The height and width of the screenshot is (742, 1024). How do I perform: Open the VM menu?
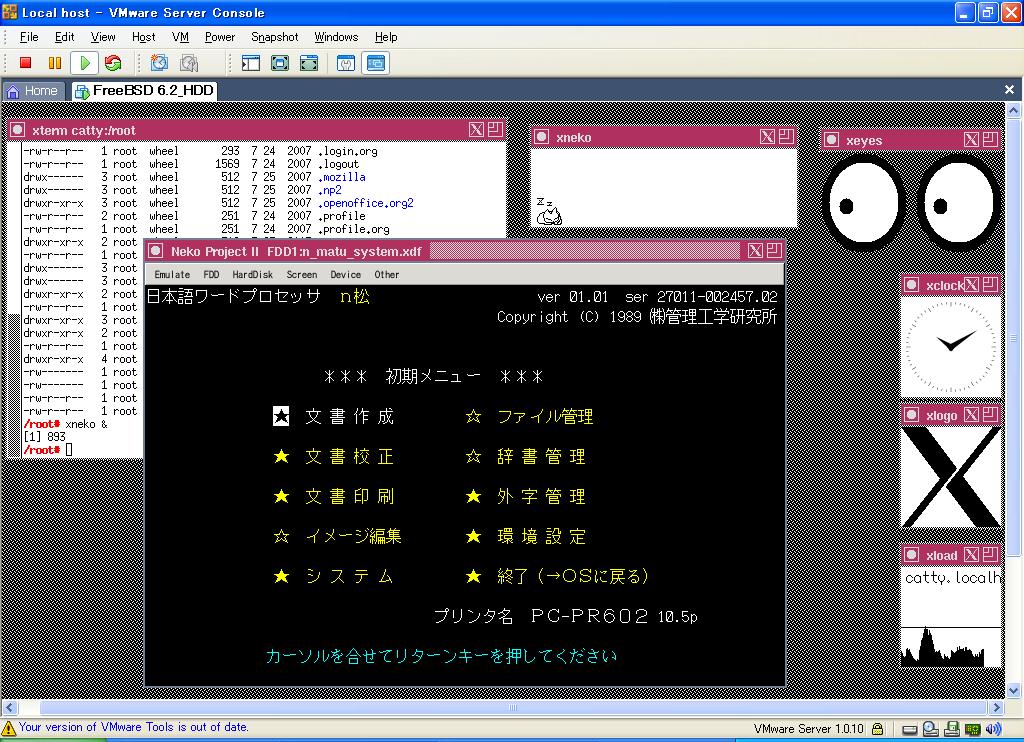click(x=180, y=37)
